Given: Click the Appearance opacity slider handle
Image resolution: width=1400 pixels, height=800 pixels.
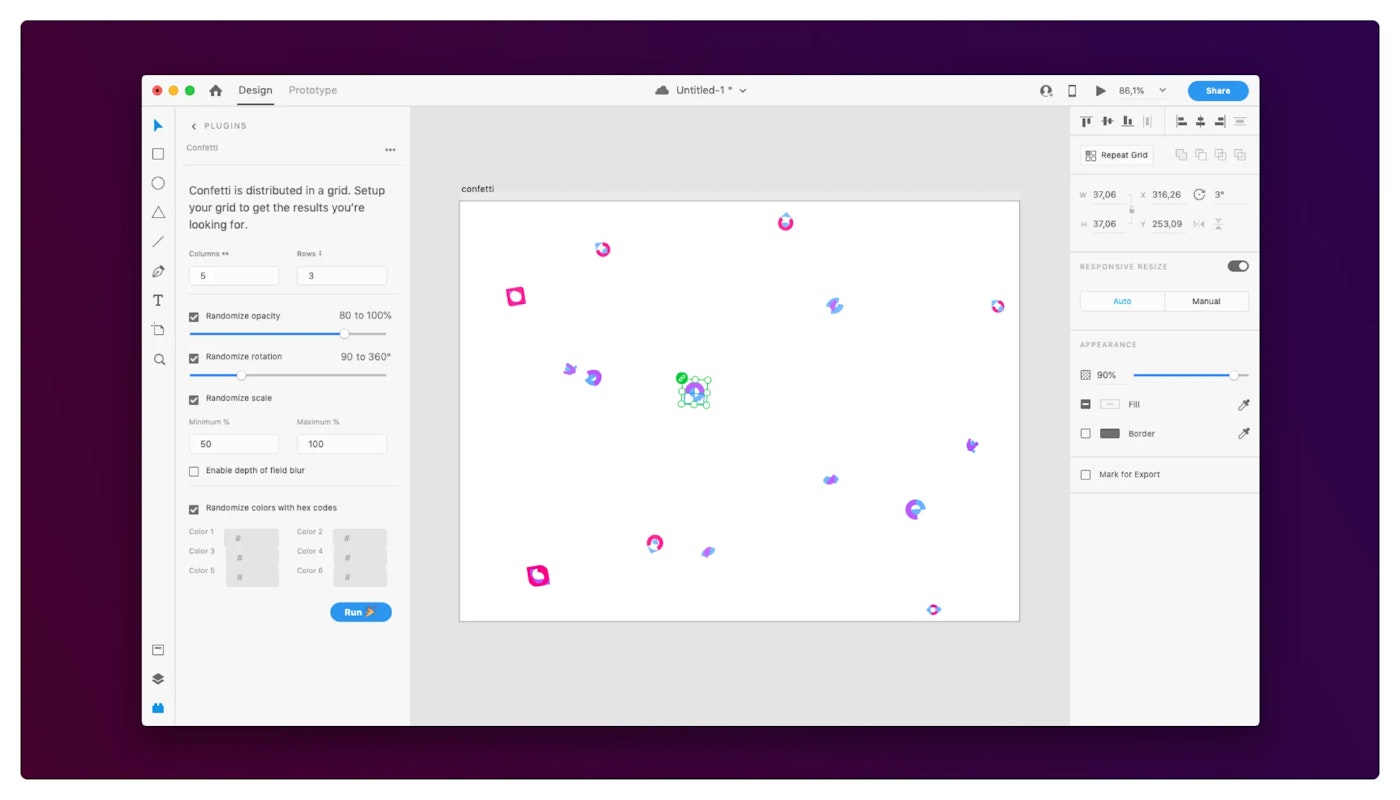Looking at the screenshot, I should [1233, 375].
